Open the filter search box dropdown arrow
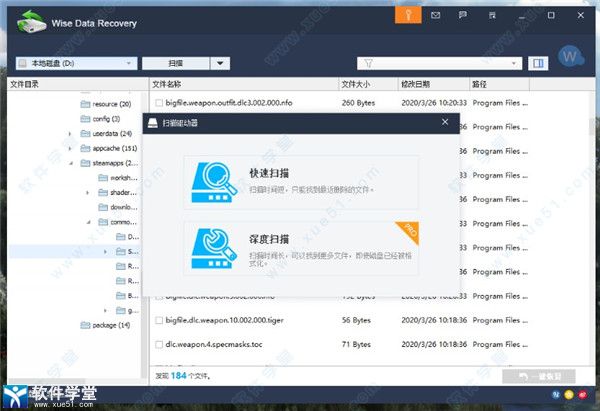This screenshot has height=411, width=600. point(514,63)
